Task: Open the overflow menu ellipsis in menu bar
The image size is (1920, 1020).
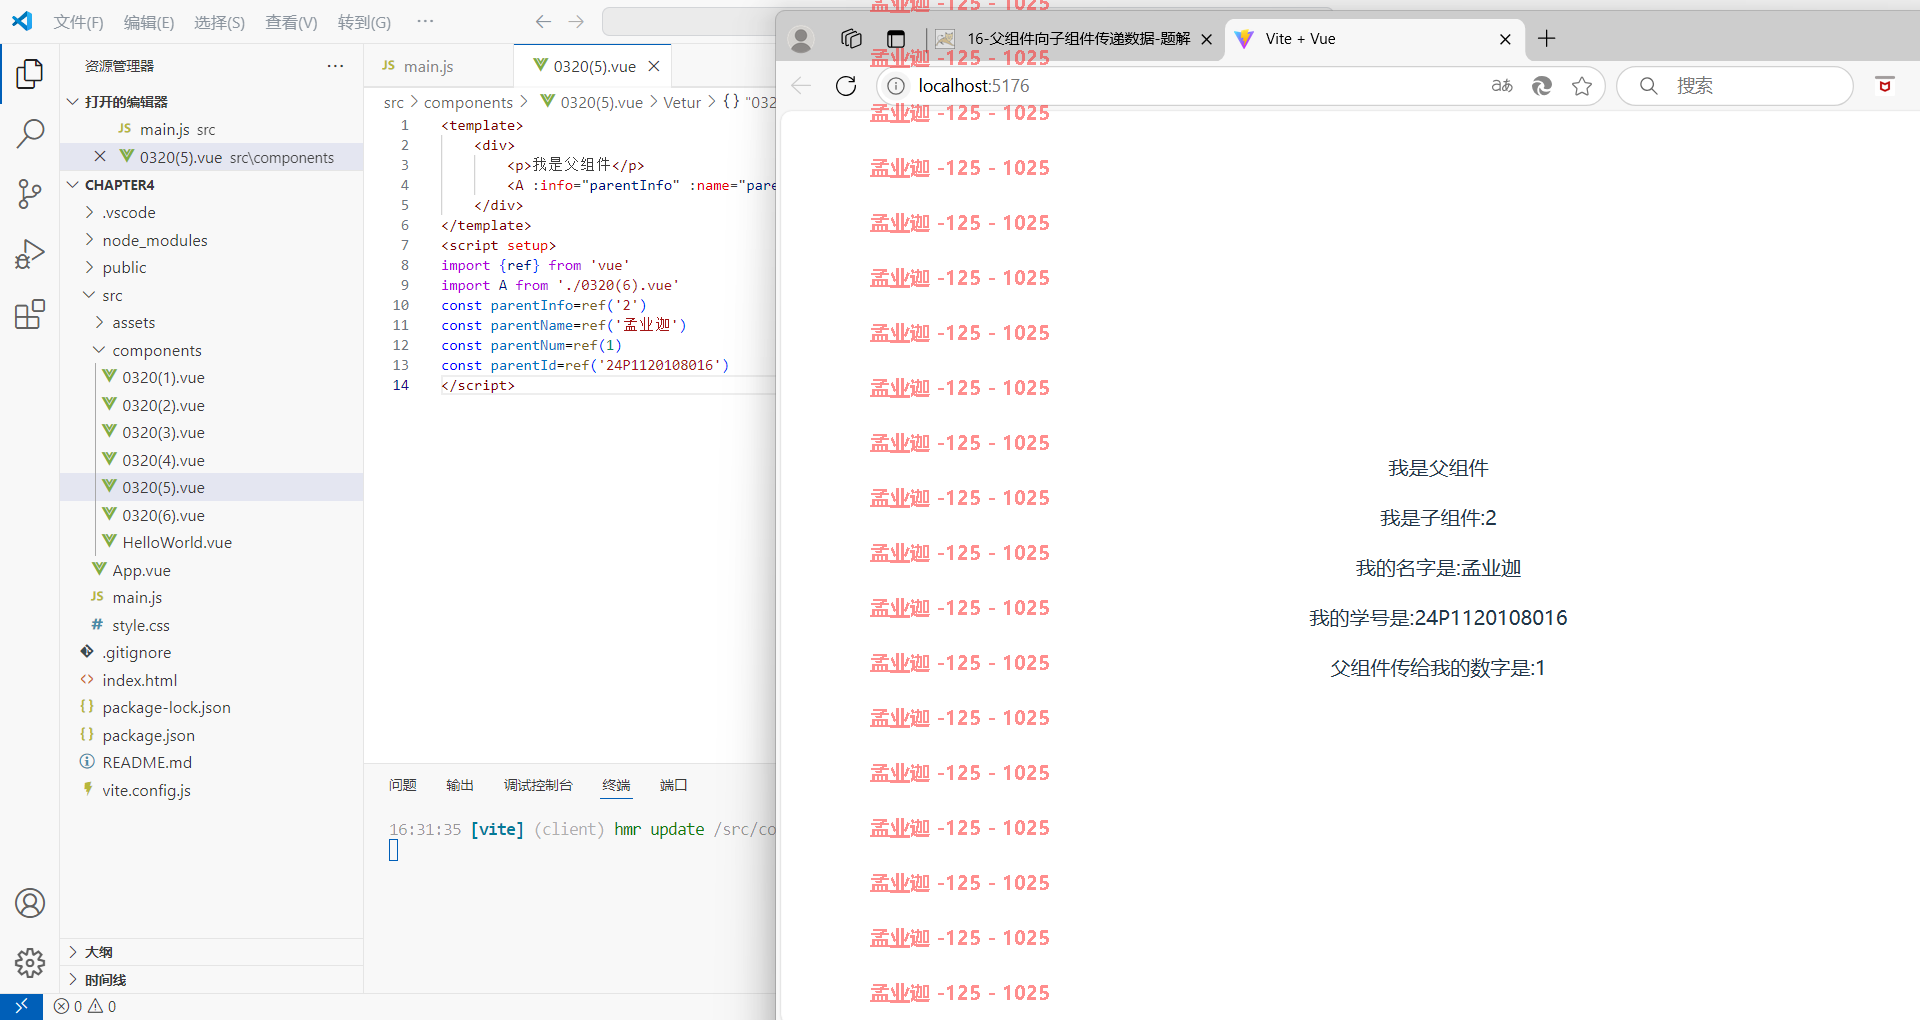Action: coord(425,21)
